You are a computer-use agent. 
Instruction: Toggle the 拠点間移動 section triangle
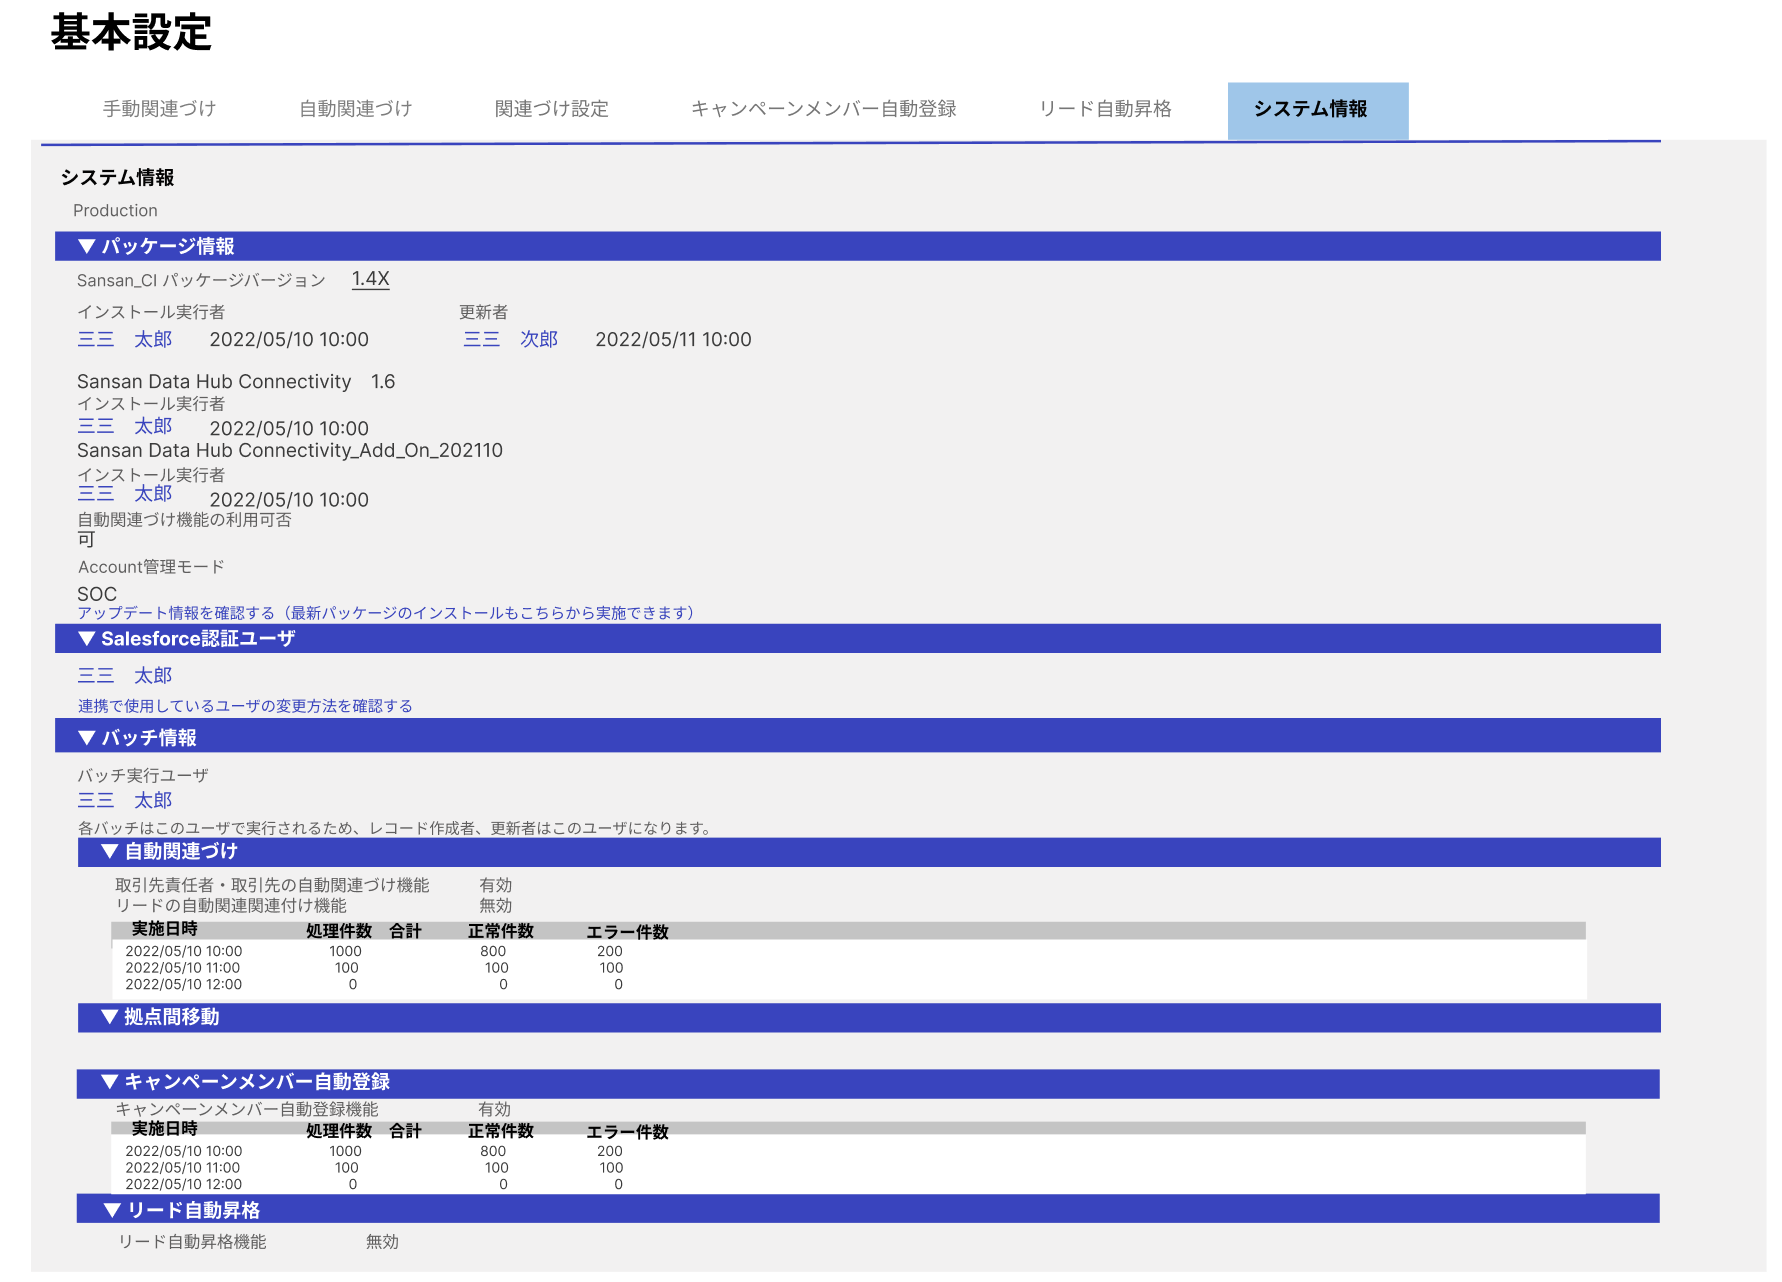(110, 1017)
